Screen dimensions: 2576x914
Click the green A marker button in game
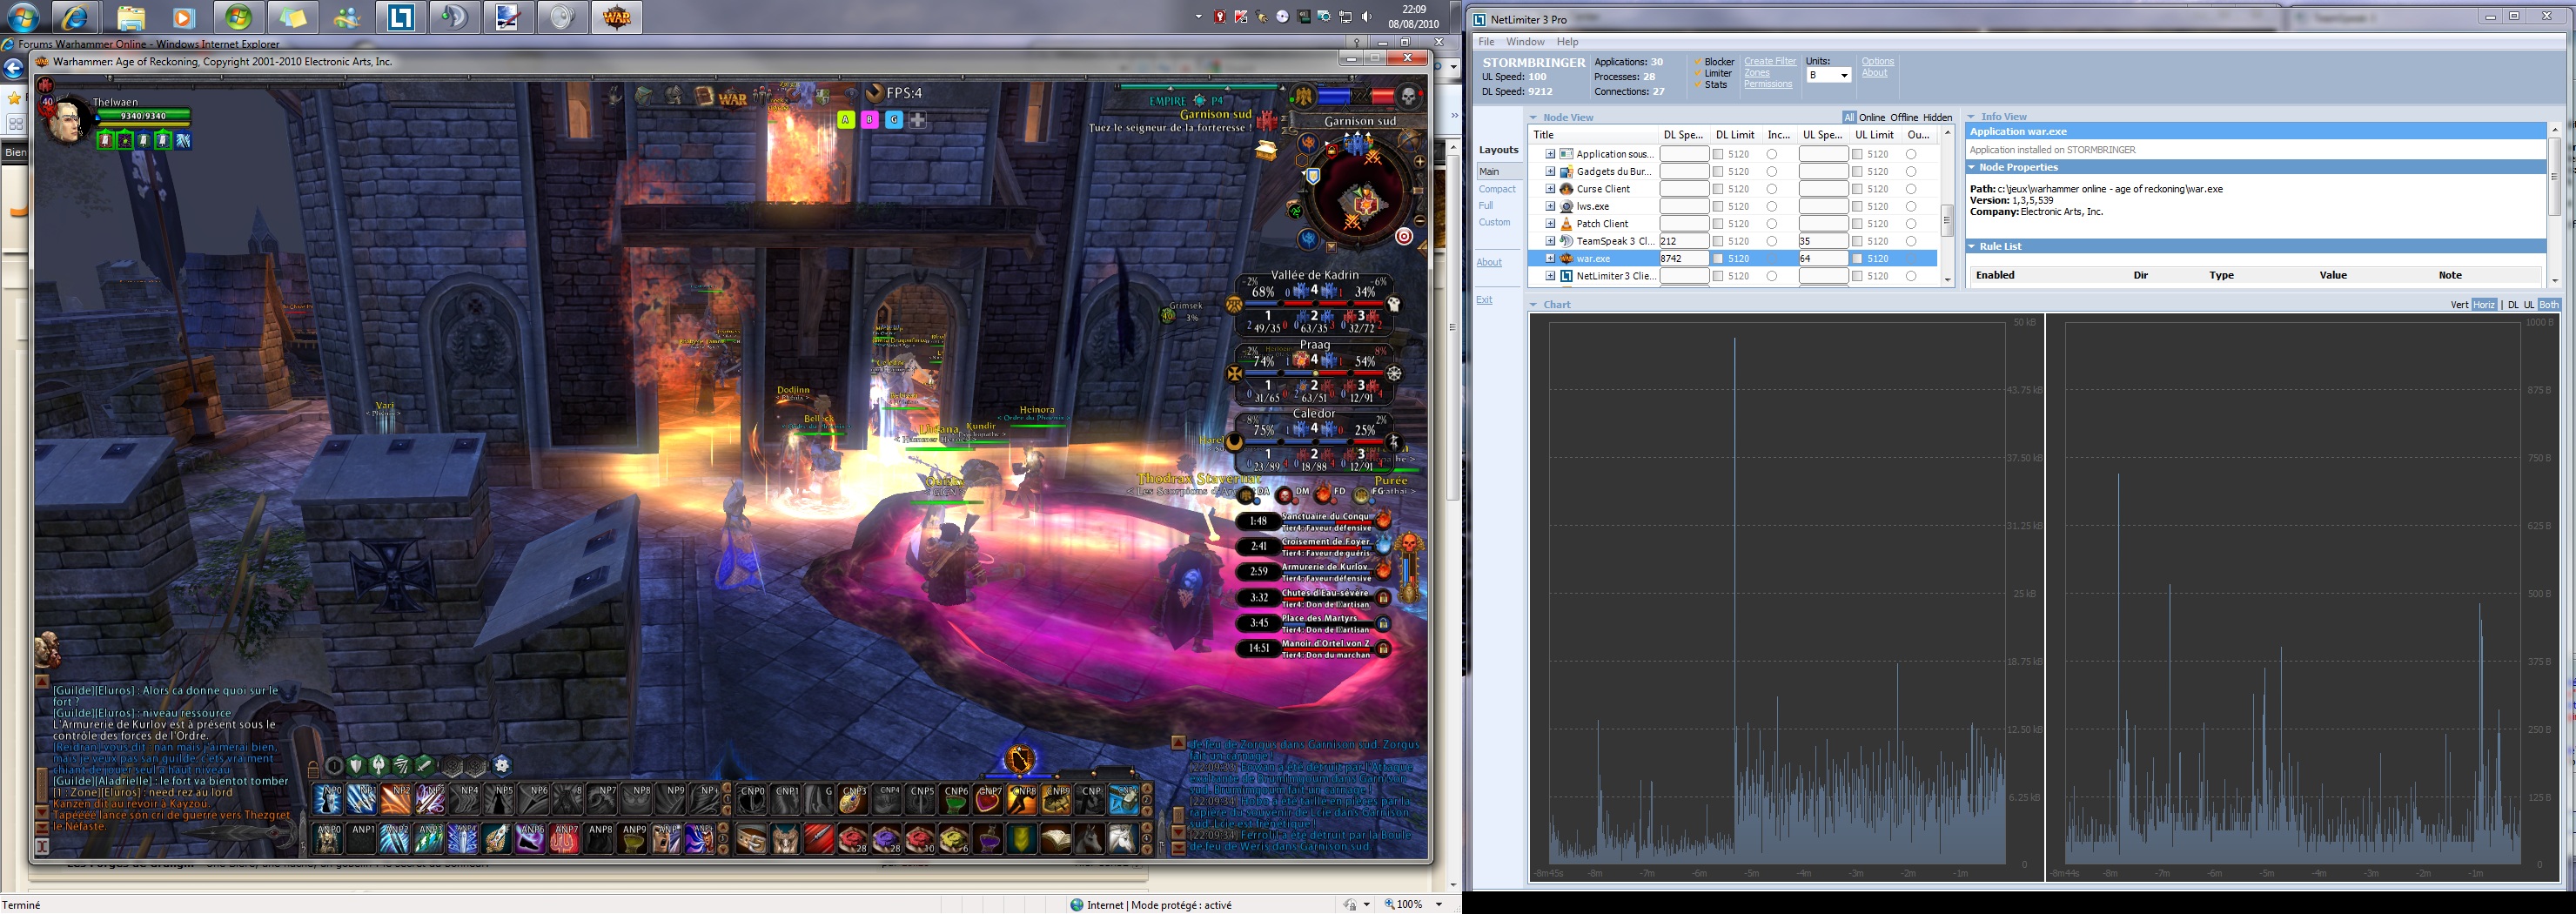click(846, 120)
